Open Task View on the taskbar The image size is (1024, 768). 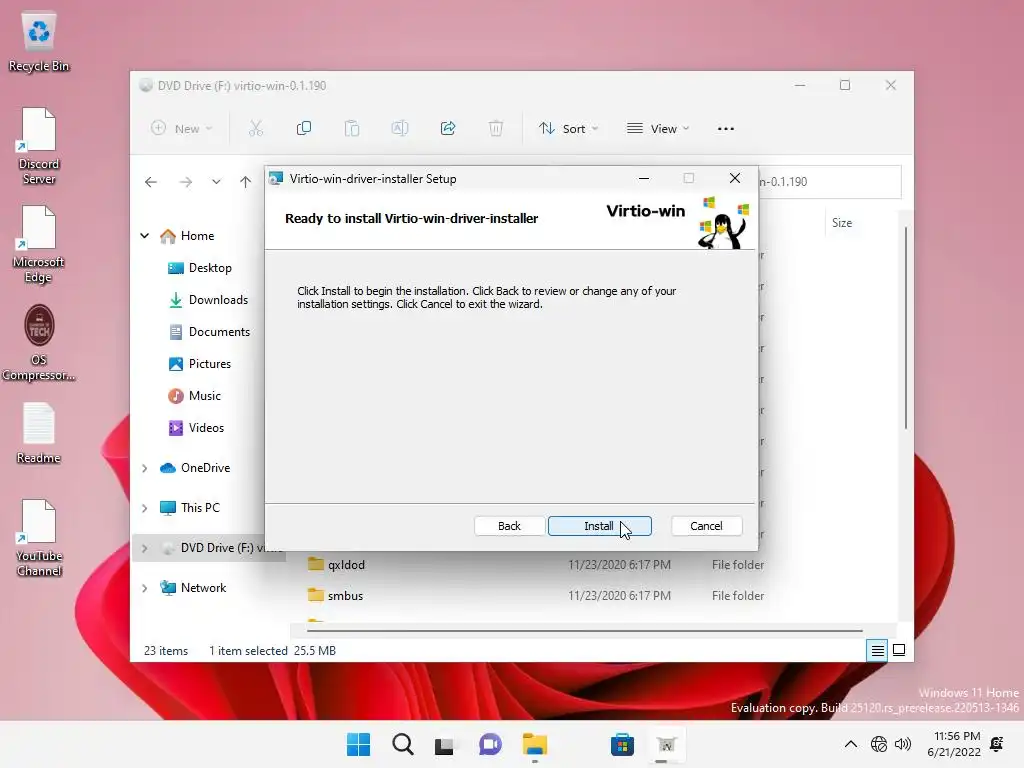pyautogui.click(x=445, y=744)
